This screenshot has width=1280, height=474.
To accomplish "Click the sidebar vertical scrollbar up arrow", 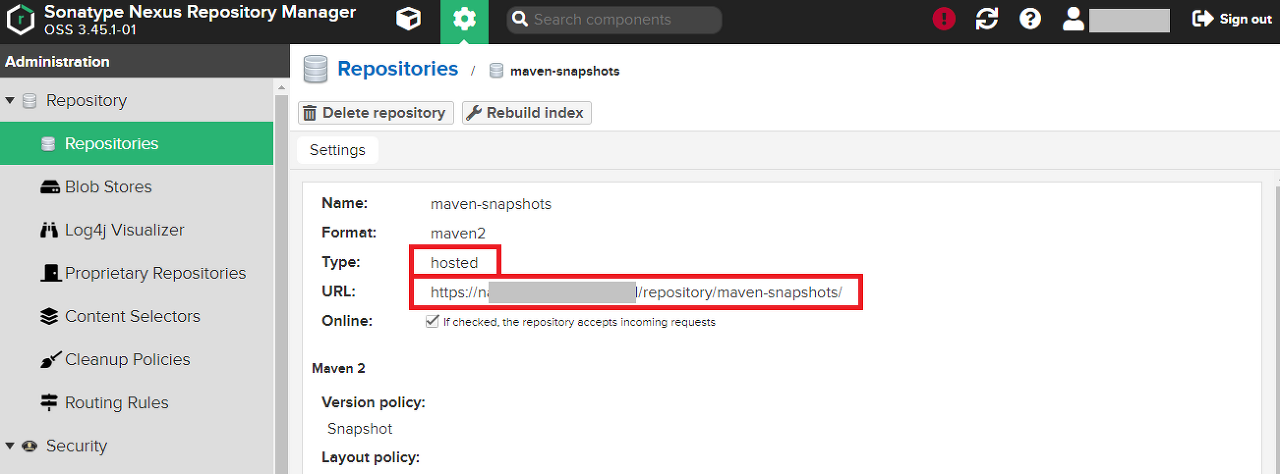I will (280, 87).
